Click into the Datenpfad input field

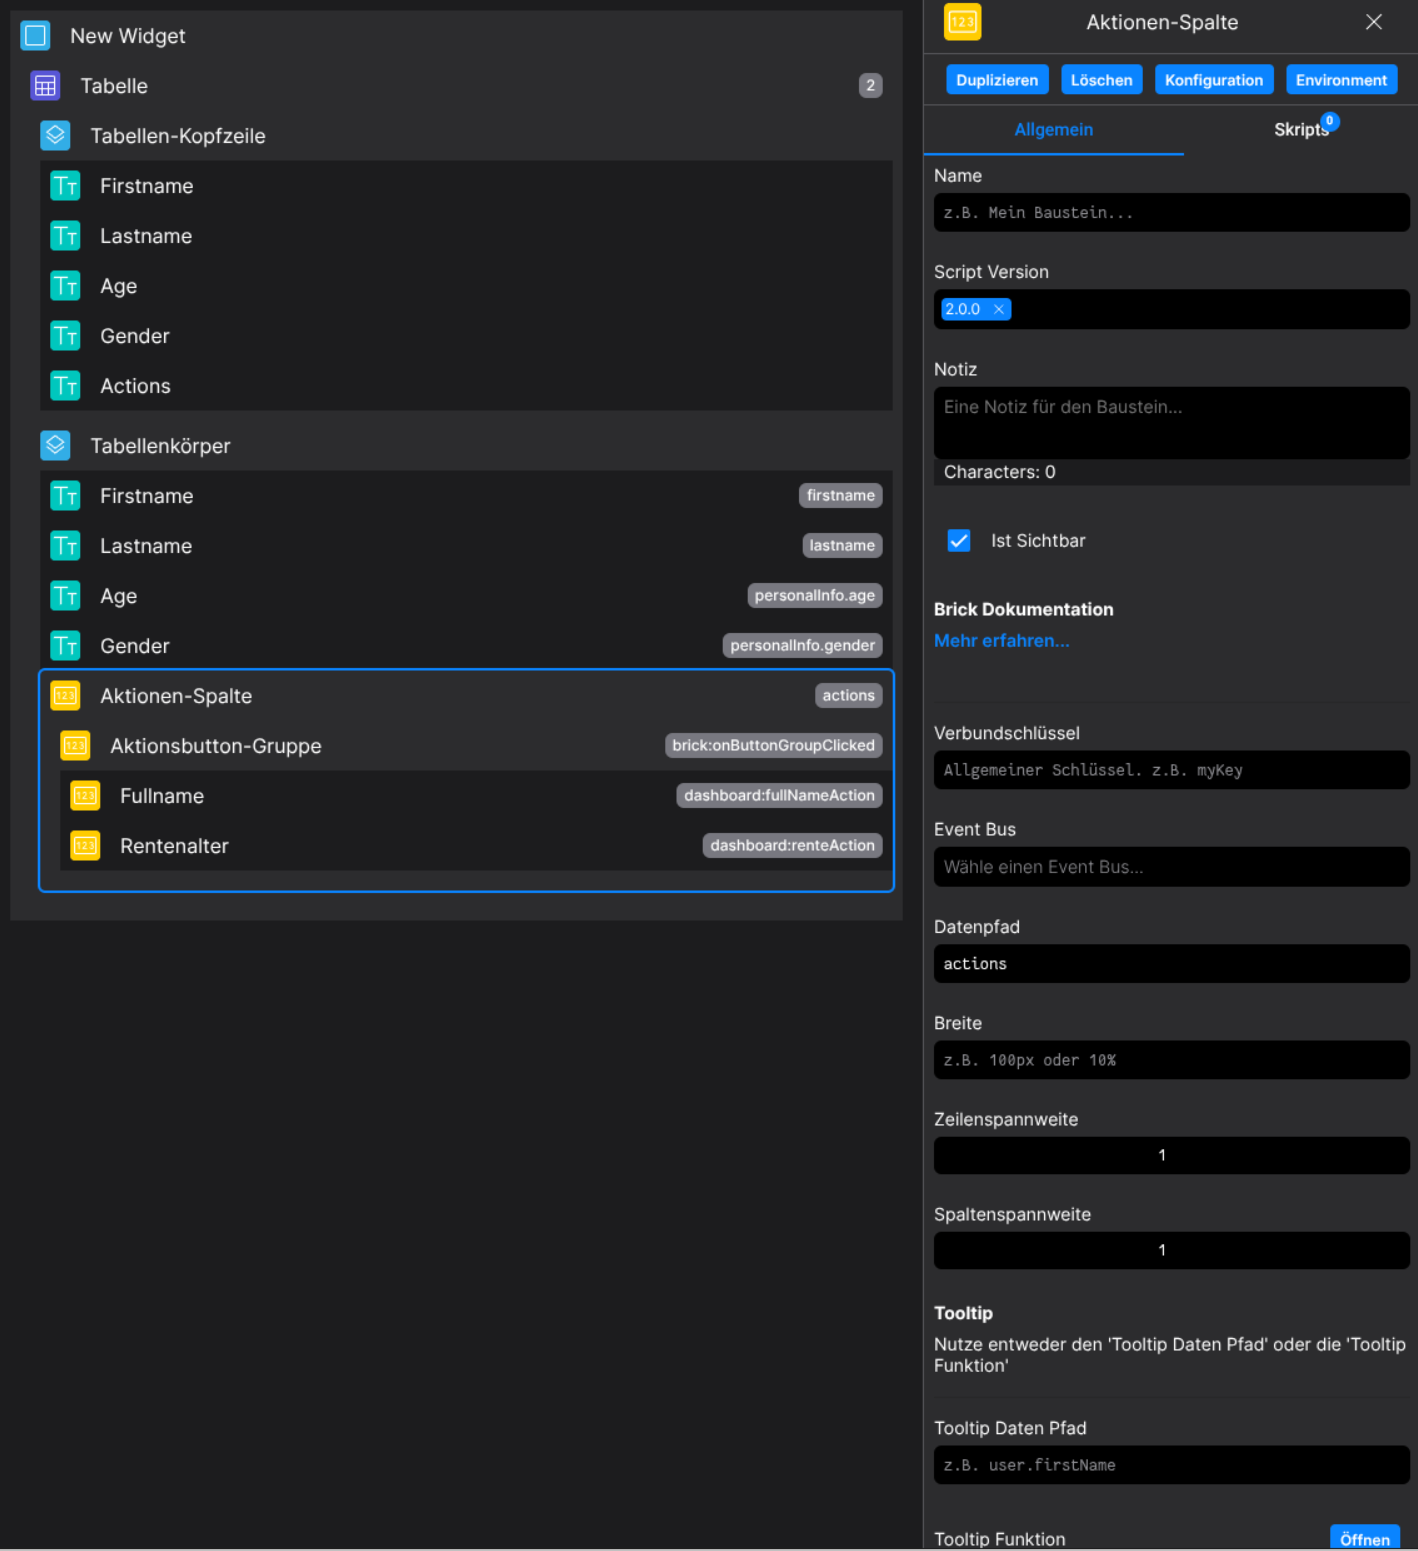1171,964
